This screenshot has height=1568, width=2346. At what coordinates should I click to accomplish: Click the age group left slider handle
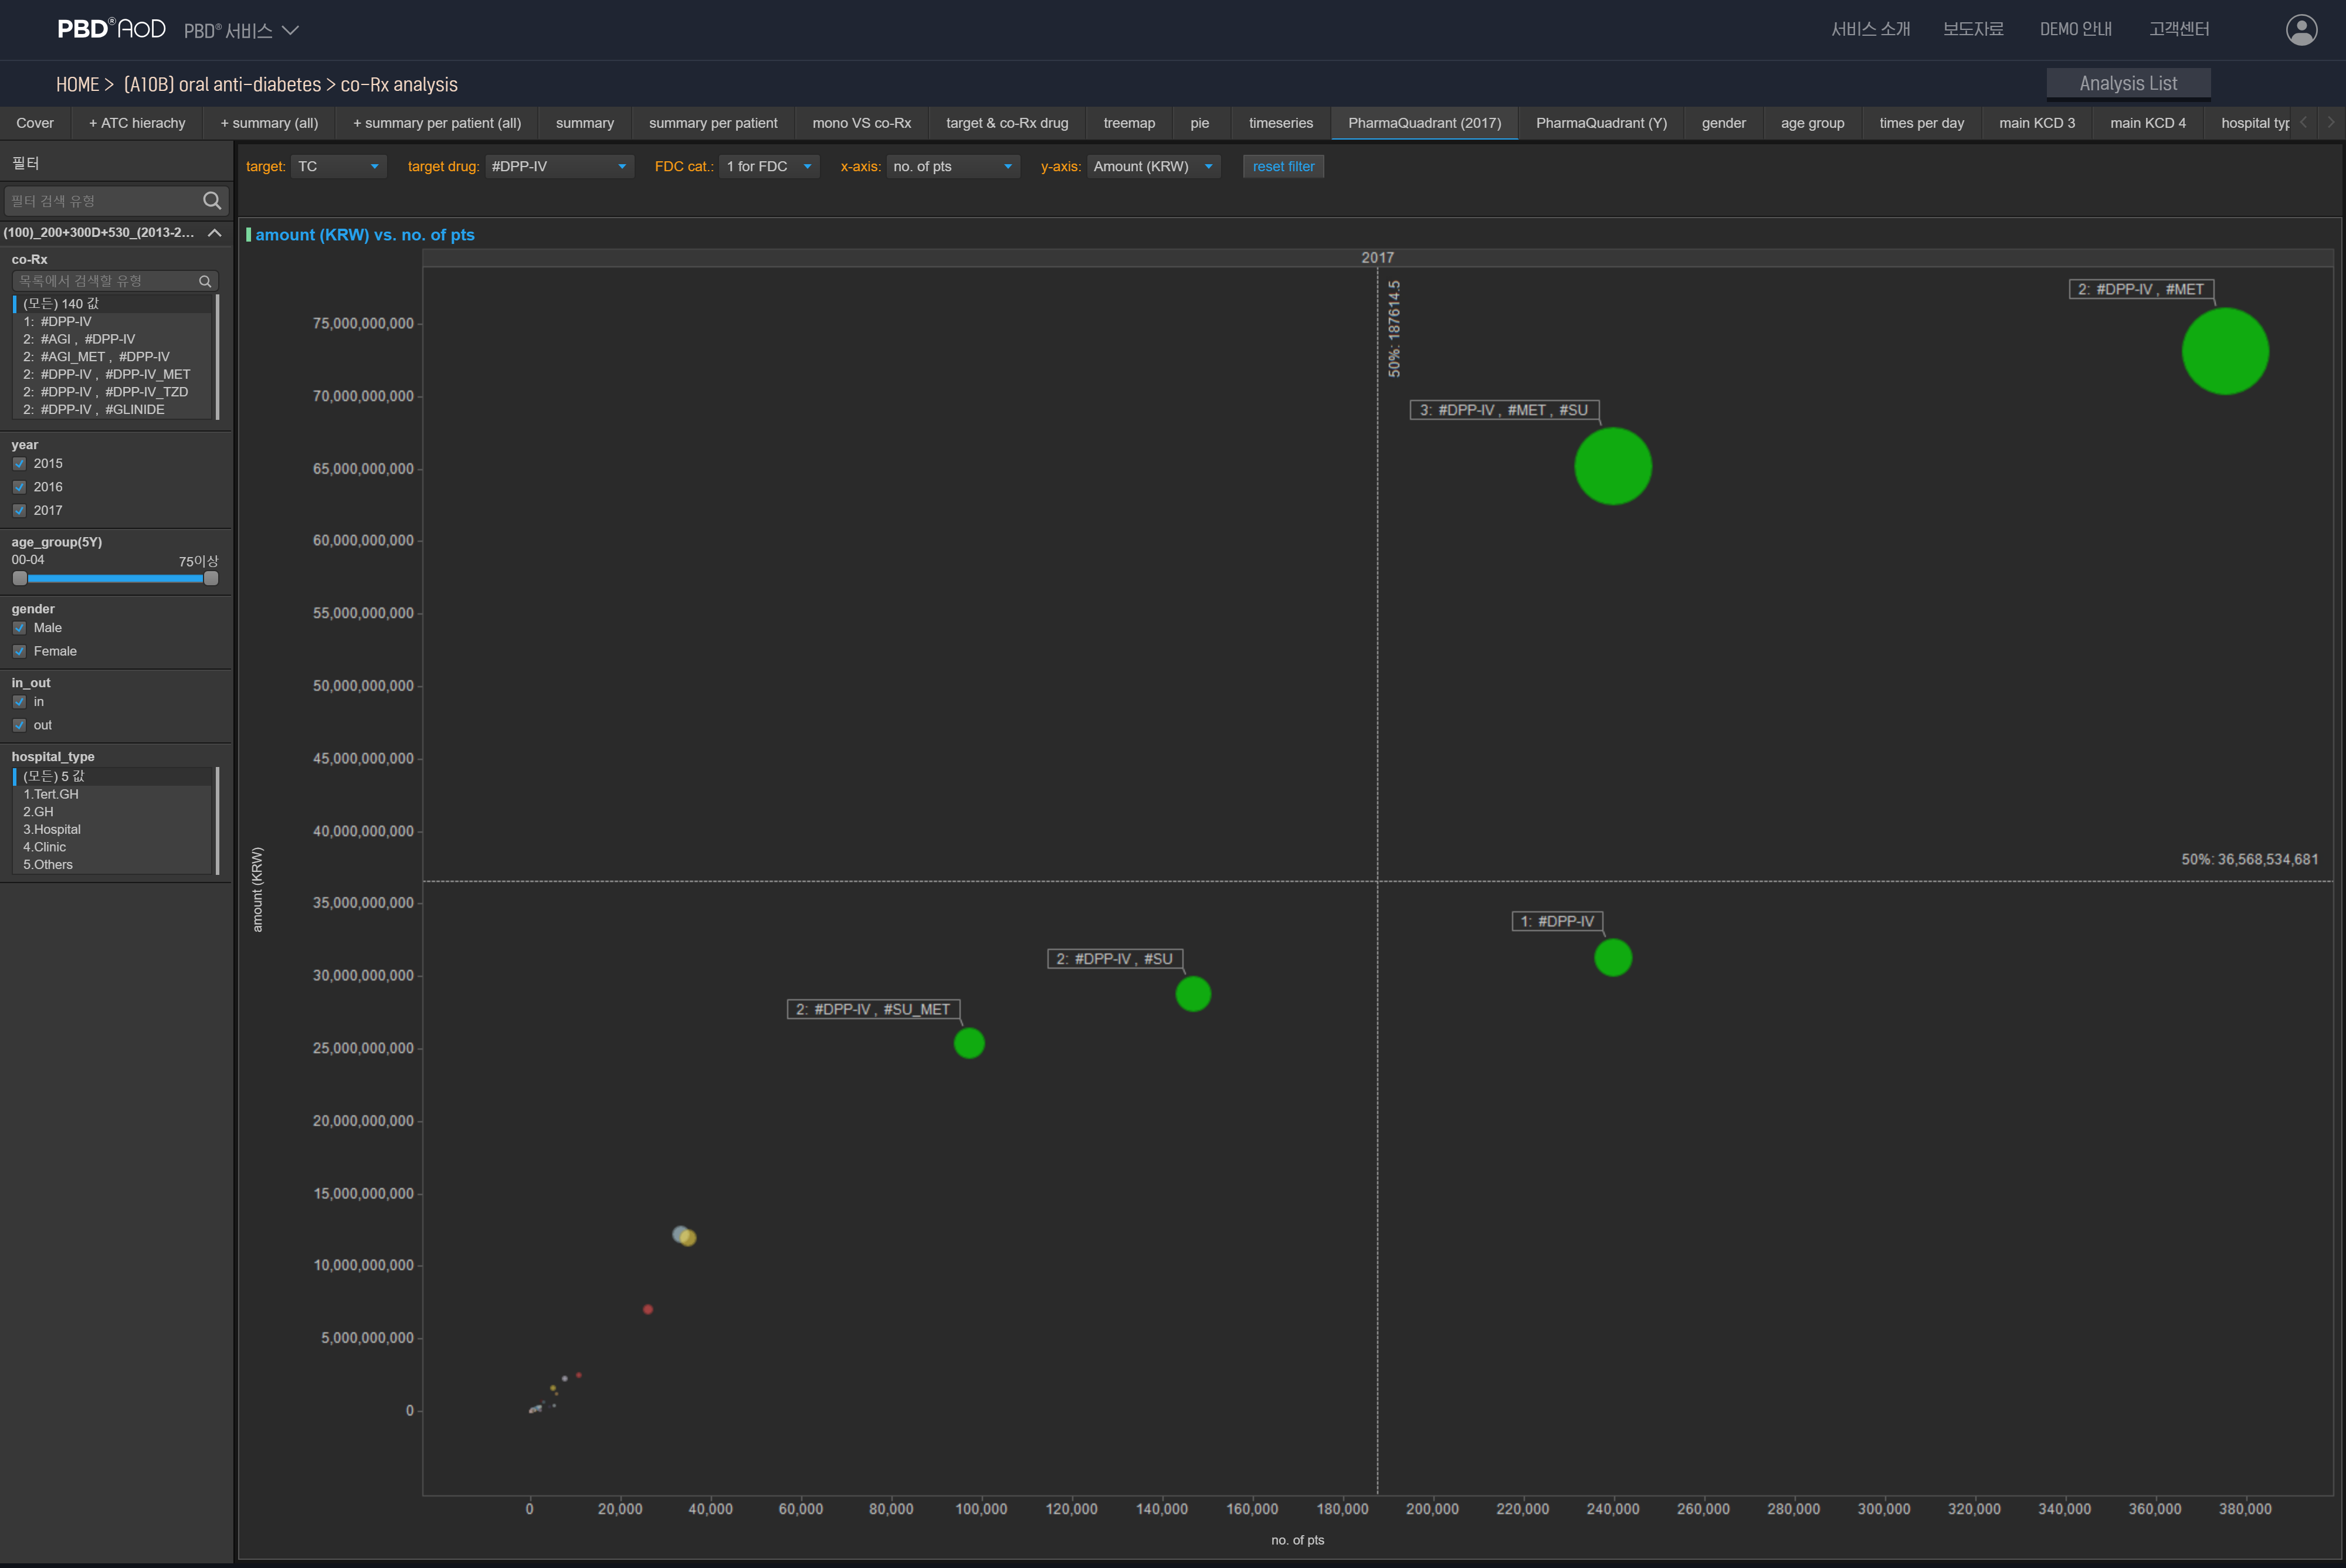click(20, 578)
